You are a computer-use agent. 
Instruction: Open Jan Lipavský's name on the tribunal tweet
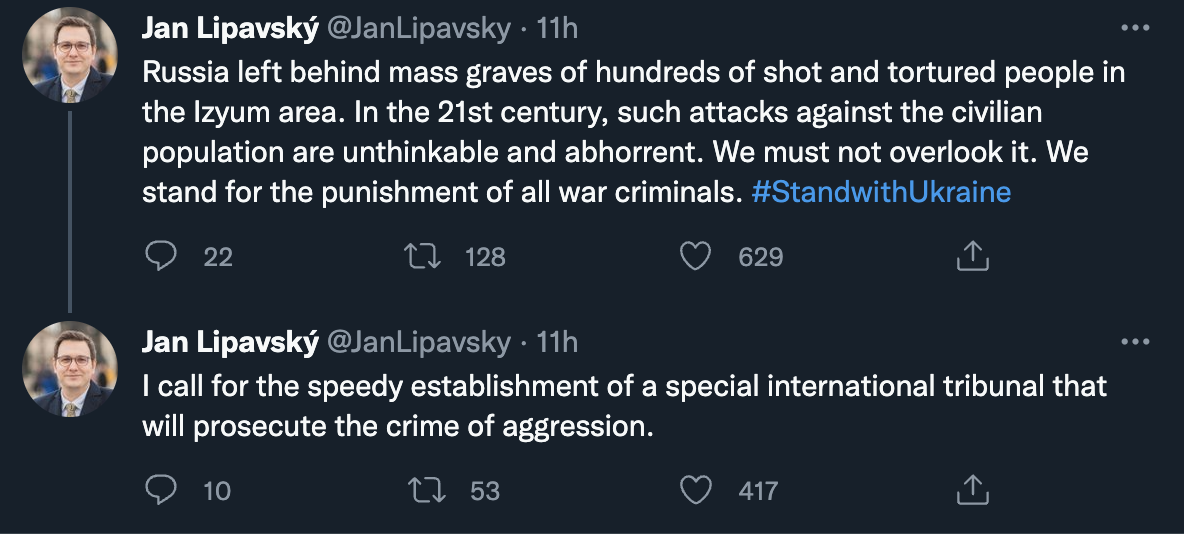pyautogui.click(x=230, y=343)
